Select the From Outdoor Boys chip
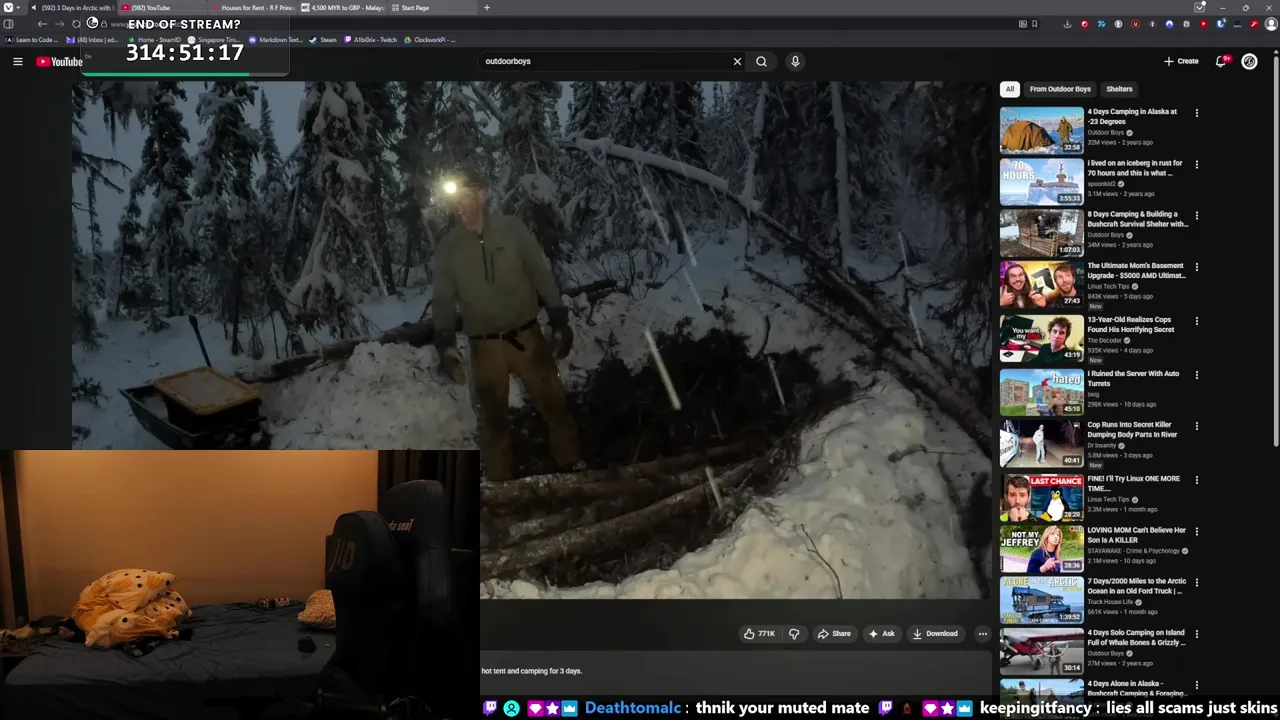The image size is (1280, 720). click(x=1060, y=89)
